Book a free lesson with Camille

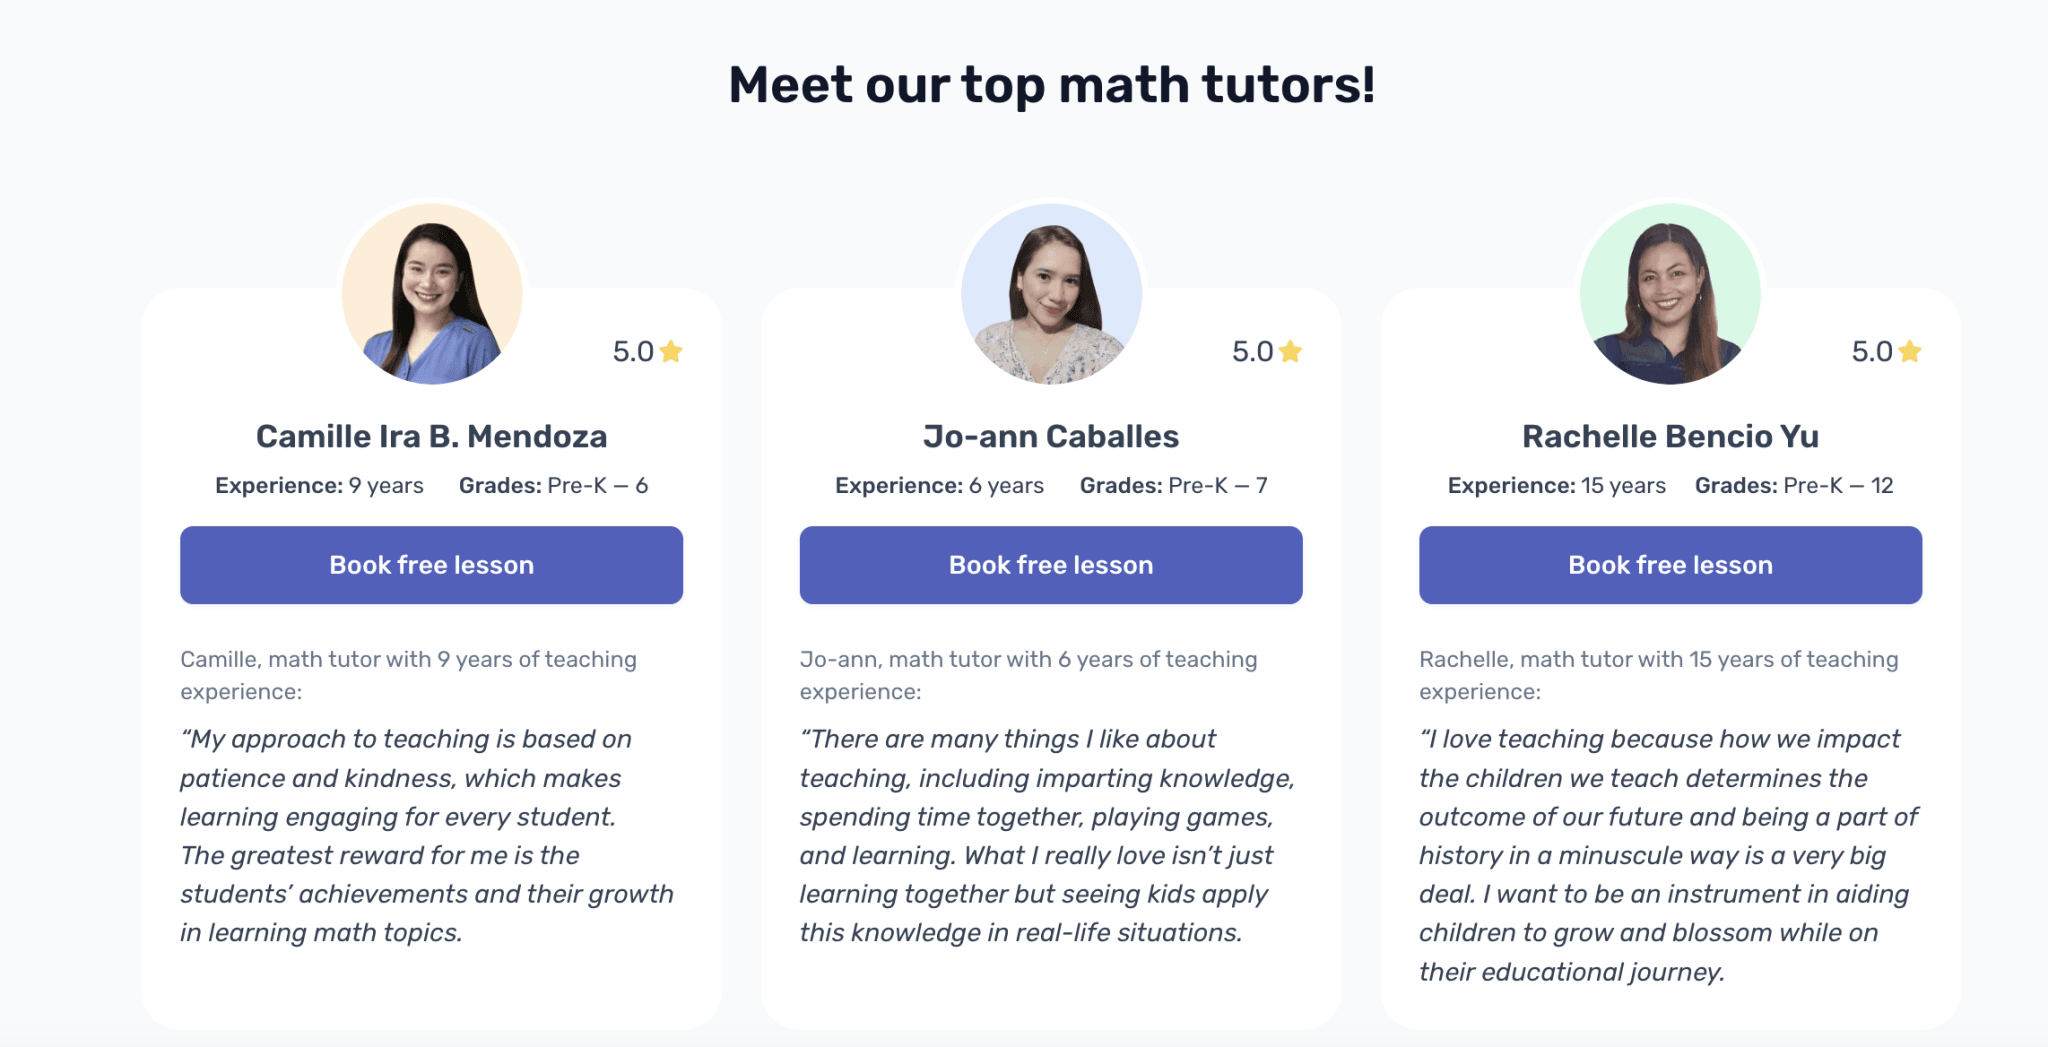tap(430, 564)
